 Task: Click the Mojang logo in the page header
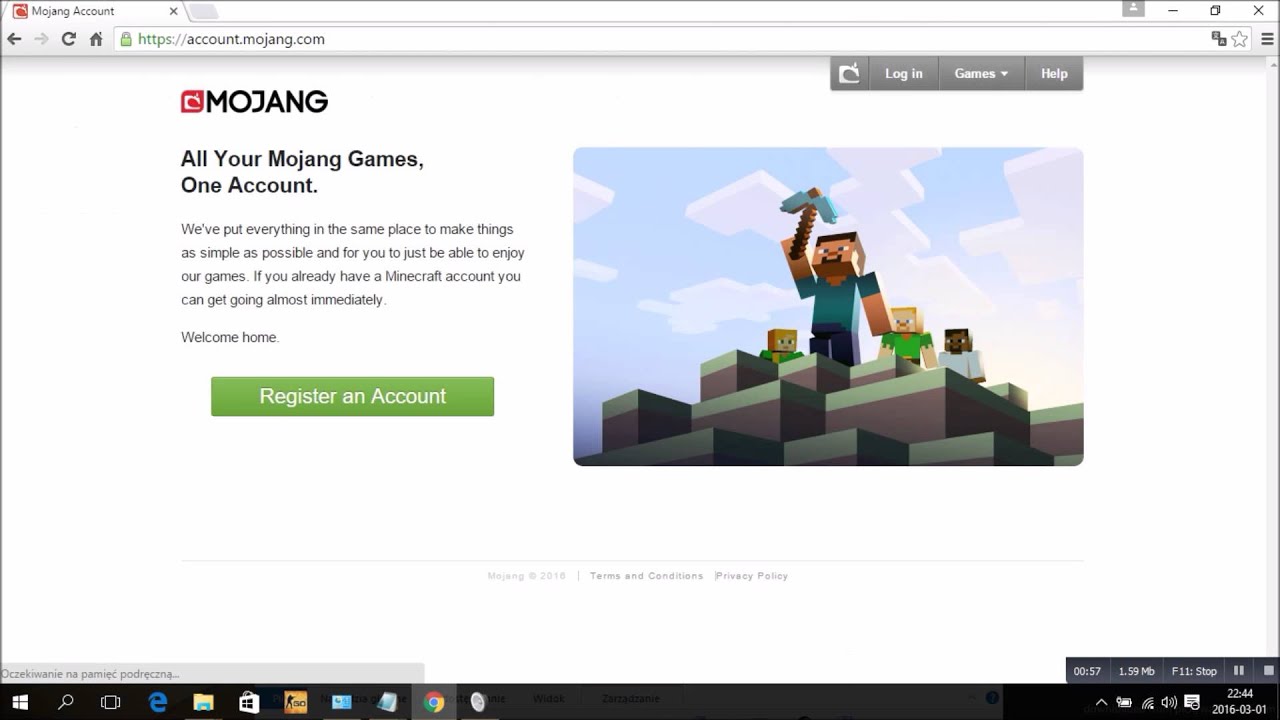(254, 102)
